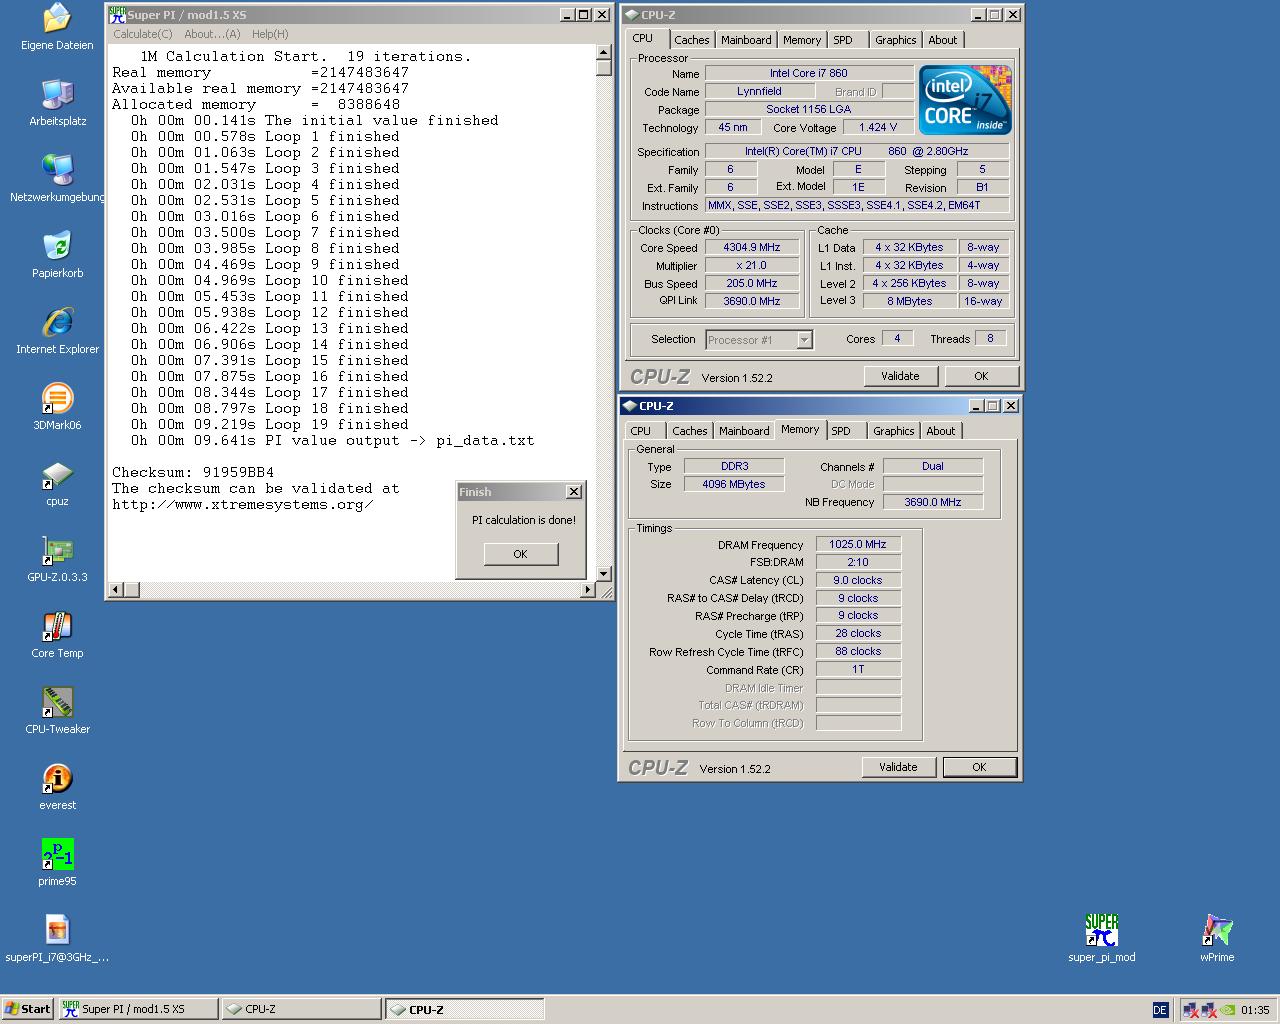Click the Intel Core i7 logo
The image size is (1280, 1024).
click(965, 100)
